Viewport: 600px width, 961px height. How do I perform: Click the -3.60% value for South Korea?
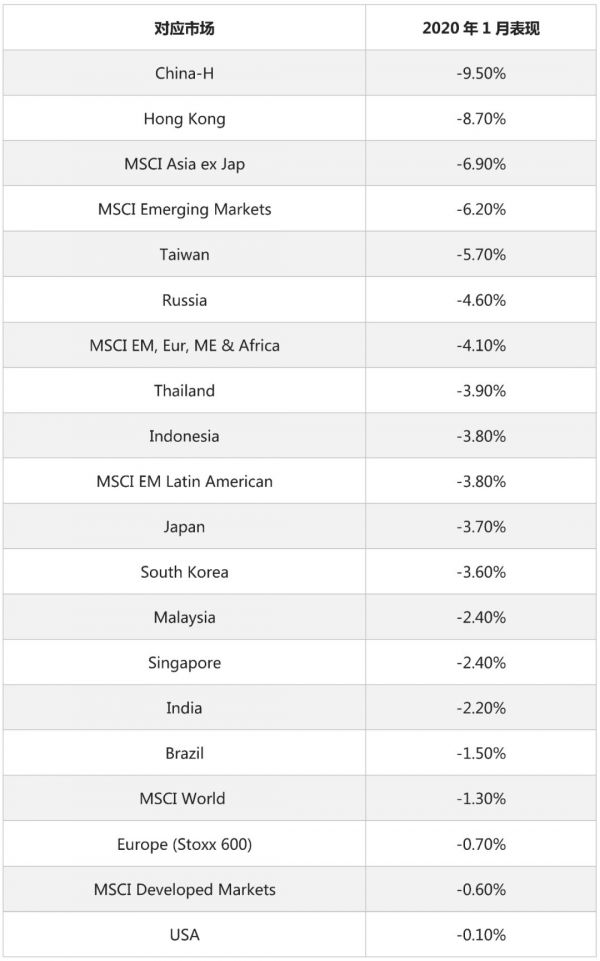pos(480,572)
